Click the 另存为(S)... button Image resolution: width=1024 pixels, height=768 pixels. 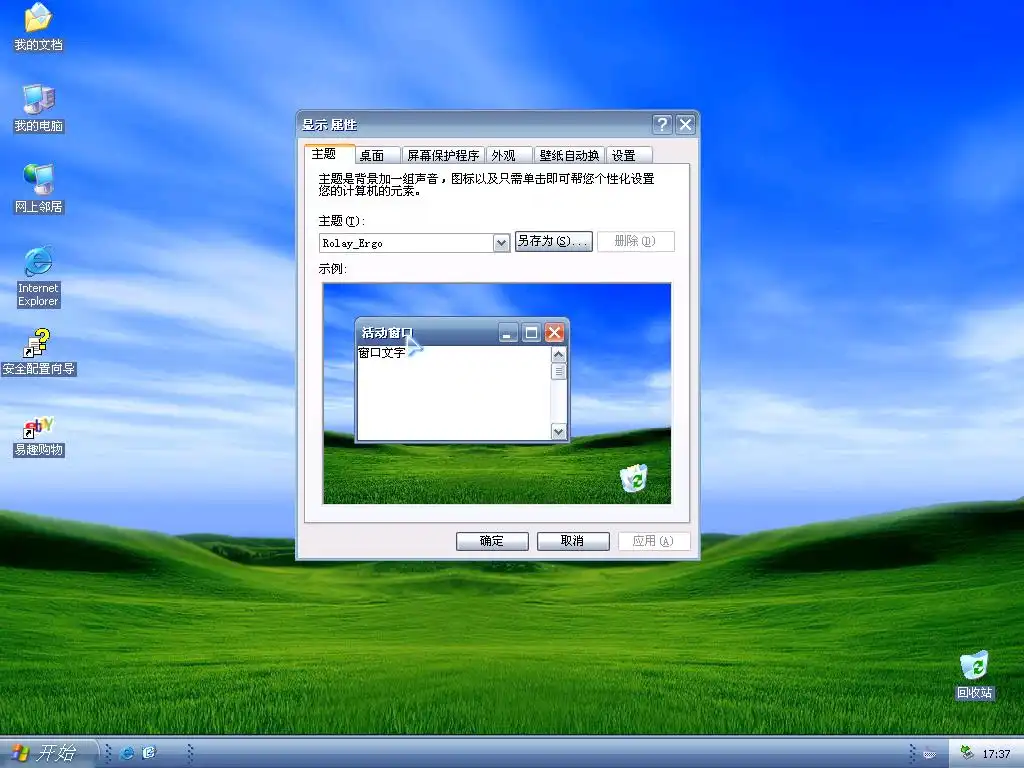[x=553, y=241]
